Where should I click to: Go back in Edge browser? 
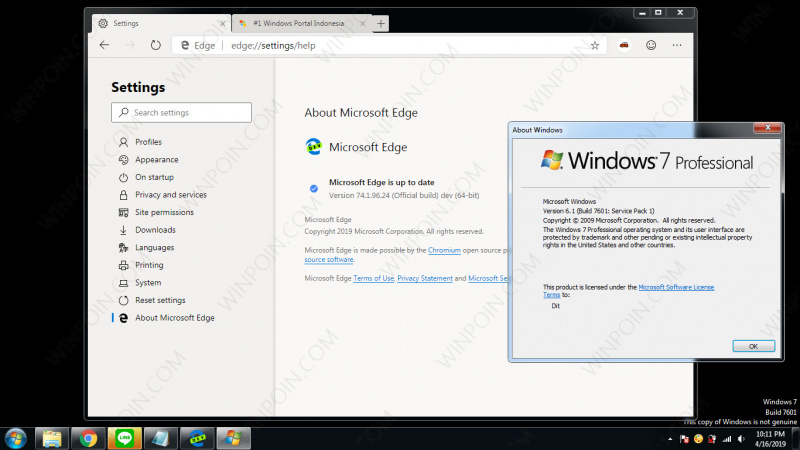(105, 45)
